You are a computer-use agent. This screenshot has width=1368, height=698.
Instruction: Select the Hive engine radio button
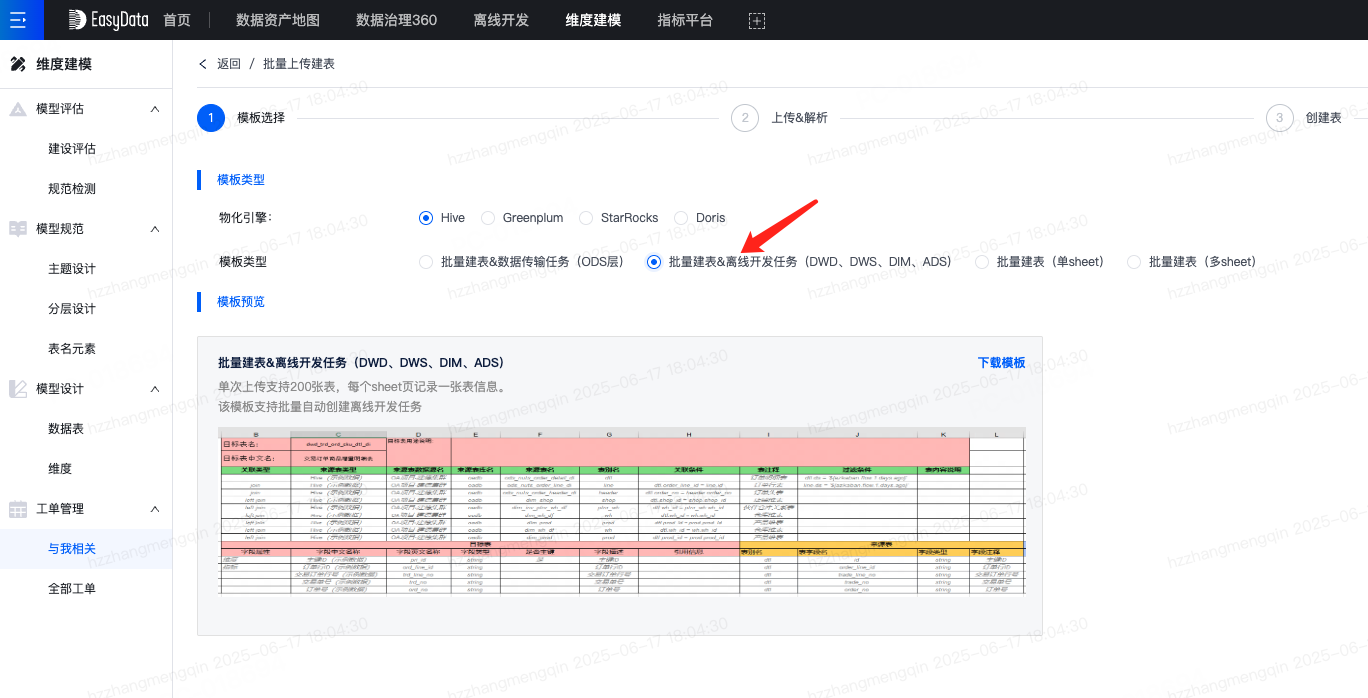point(426,218)
